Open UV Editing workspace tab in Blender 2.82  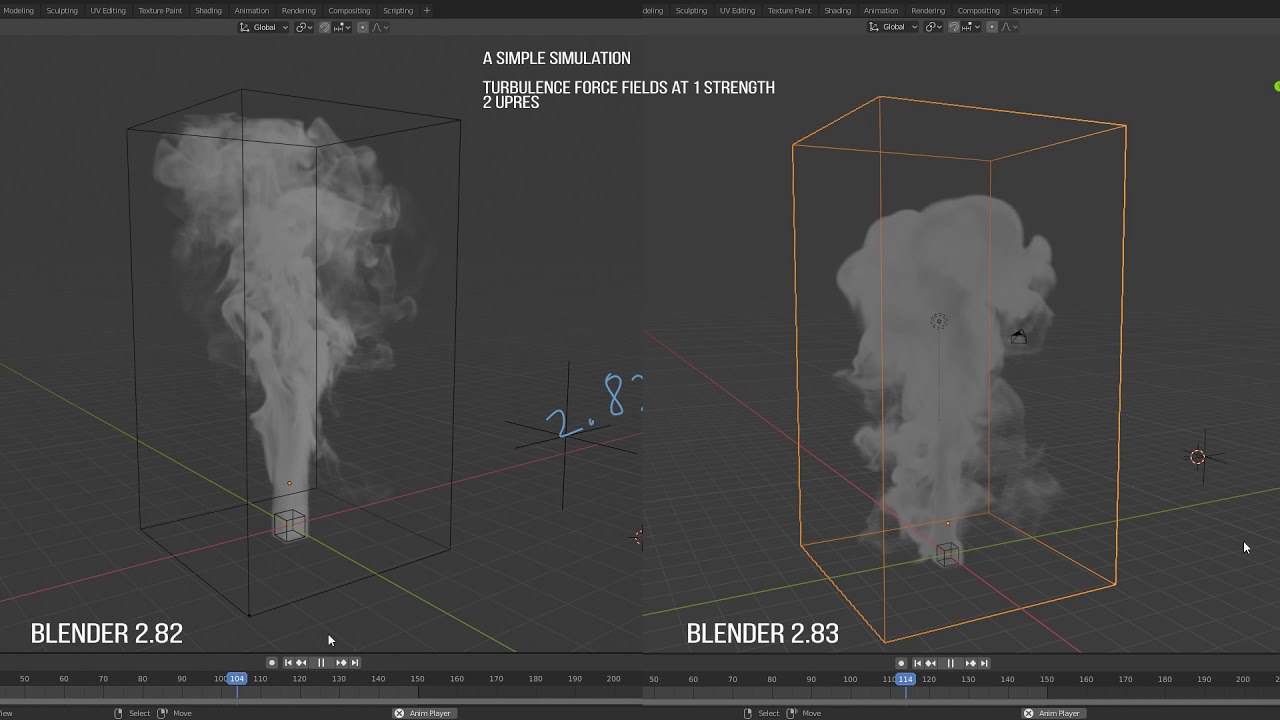click(x=108, y=10)
